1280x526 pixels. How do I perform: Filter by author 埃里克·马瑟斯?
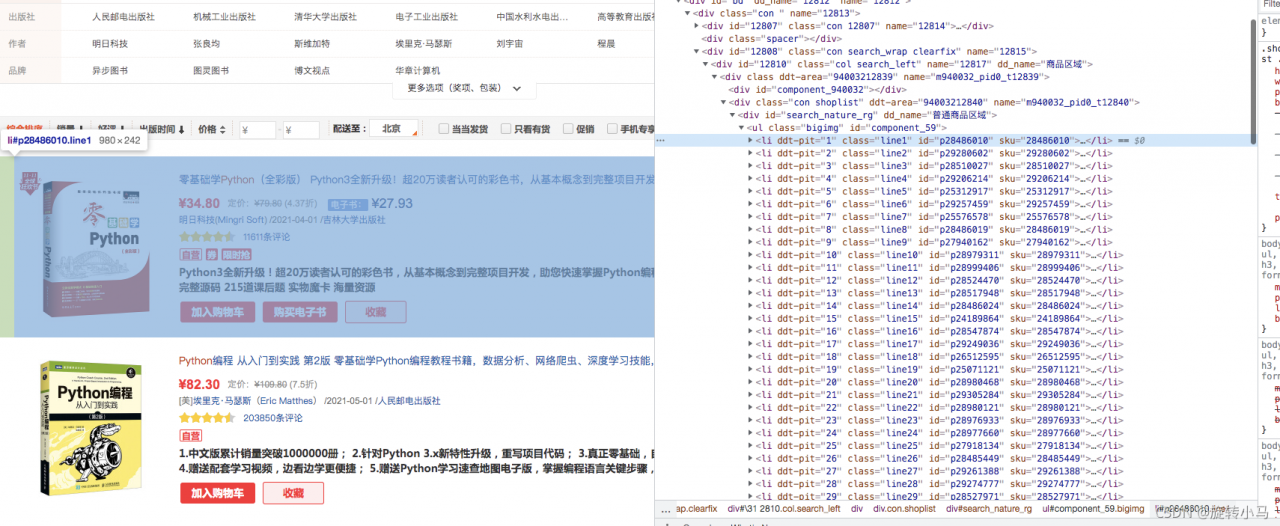[426, 44]
